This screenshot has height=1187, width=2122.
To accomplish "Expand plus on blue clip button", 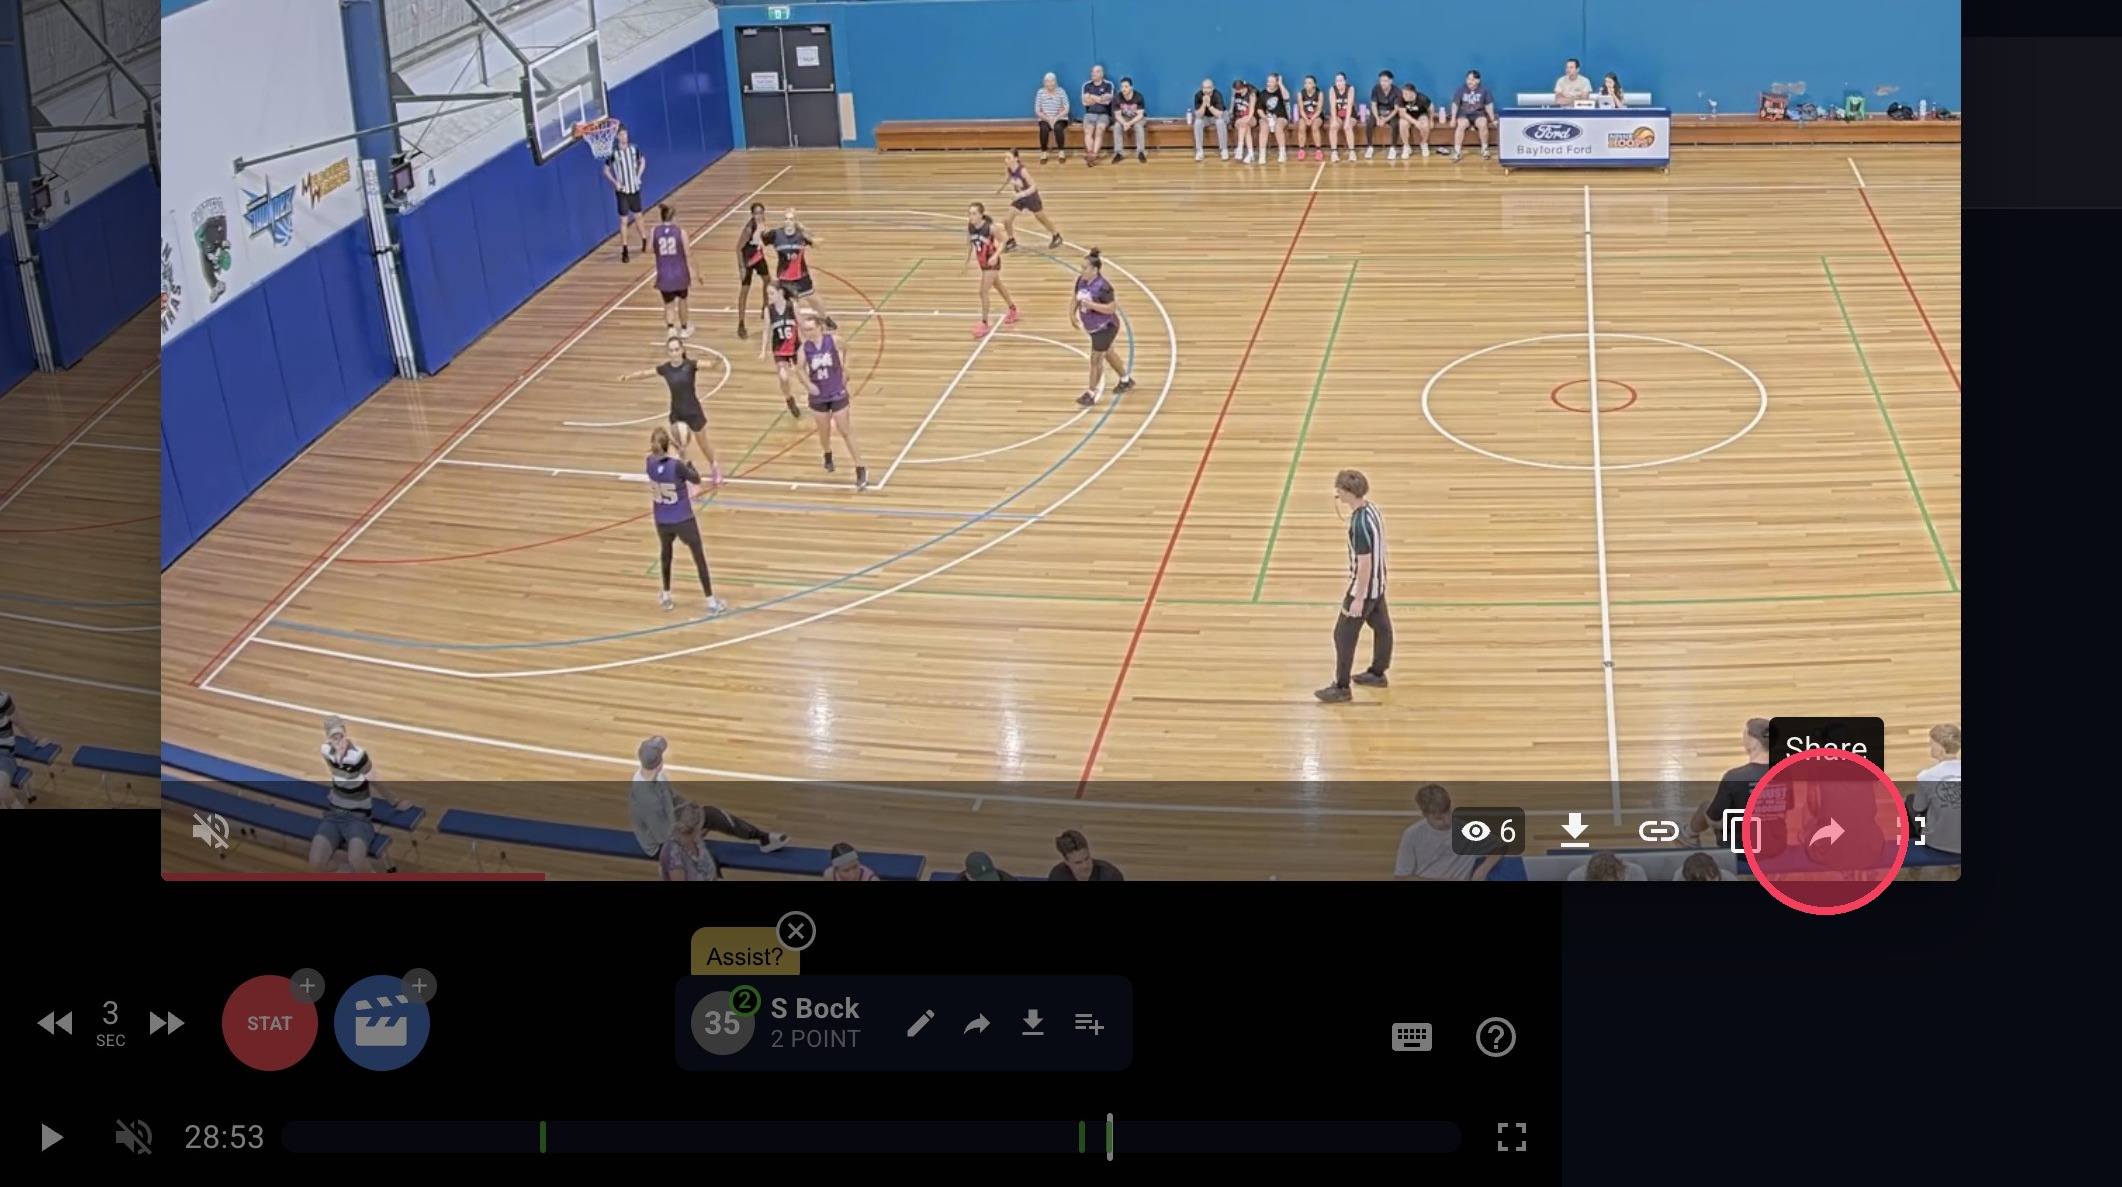I will coord(419,986).
